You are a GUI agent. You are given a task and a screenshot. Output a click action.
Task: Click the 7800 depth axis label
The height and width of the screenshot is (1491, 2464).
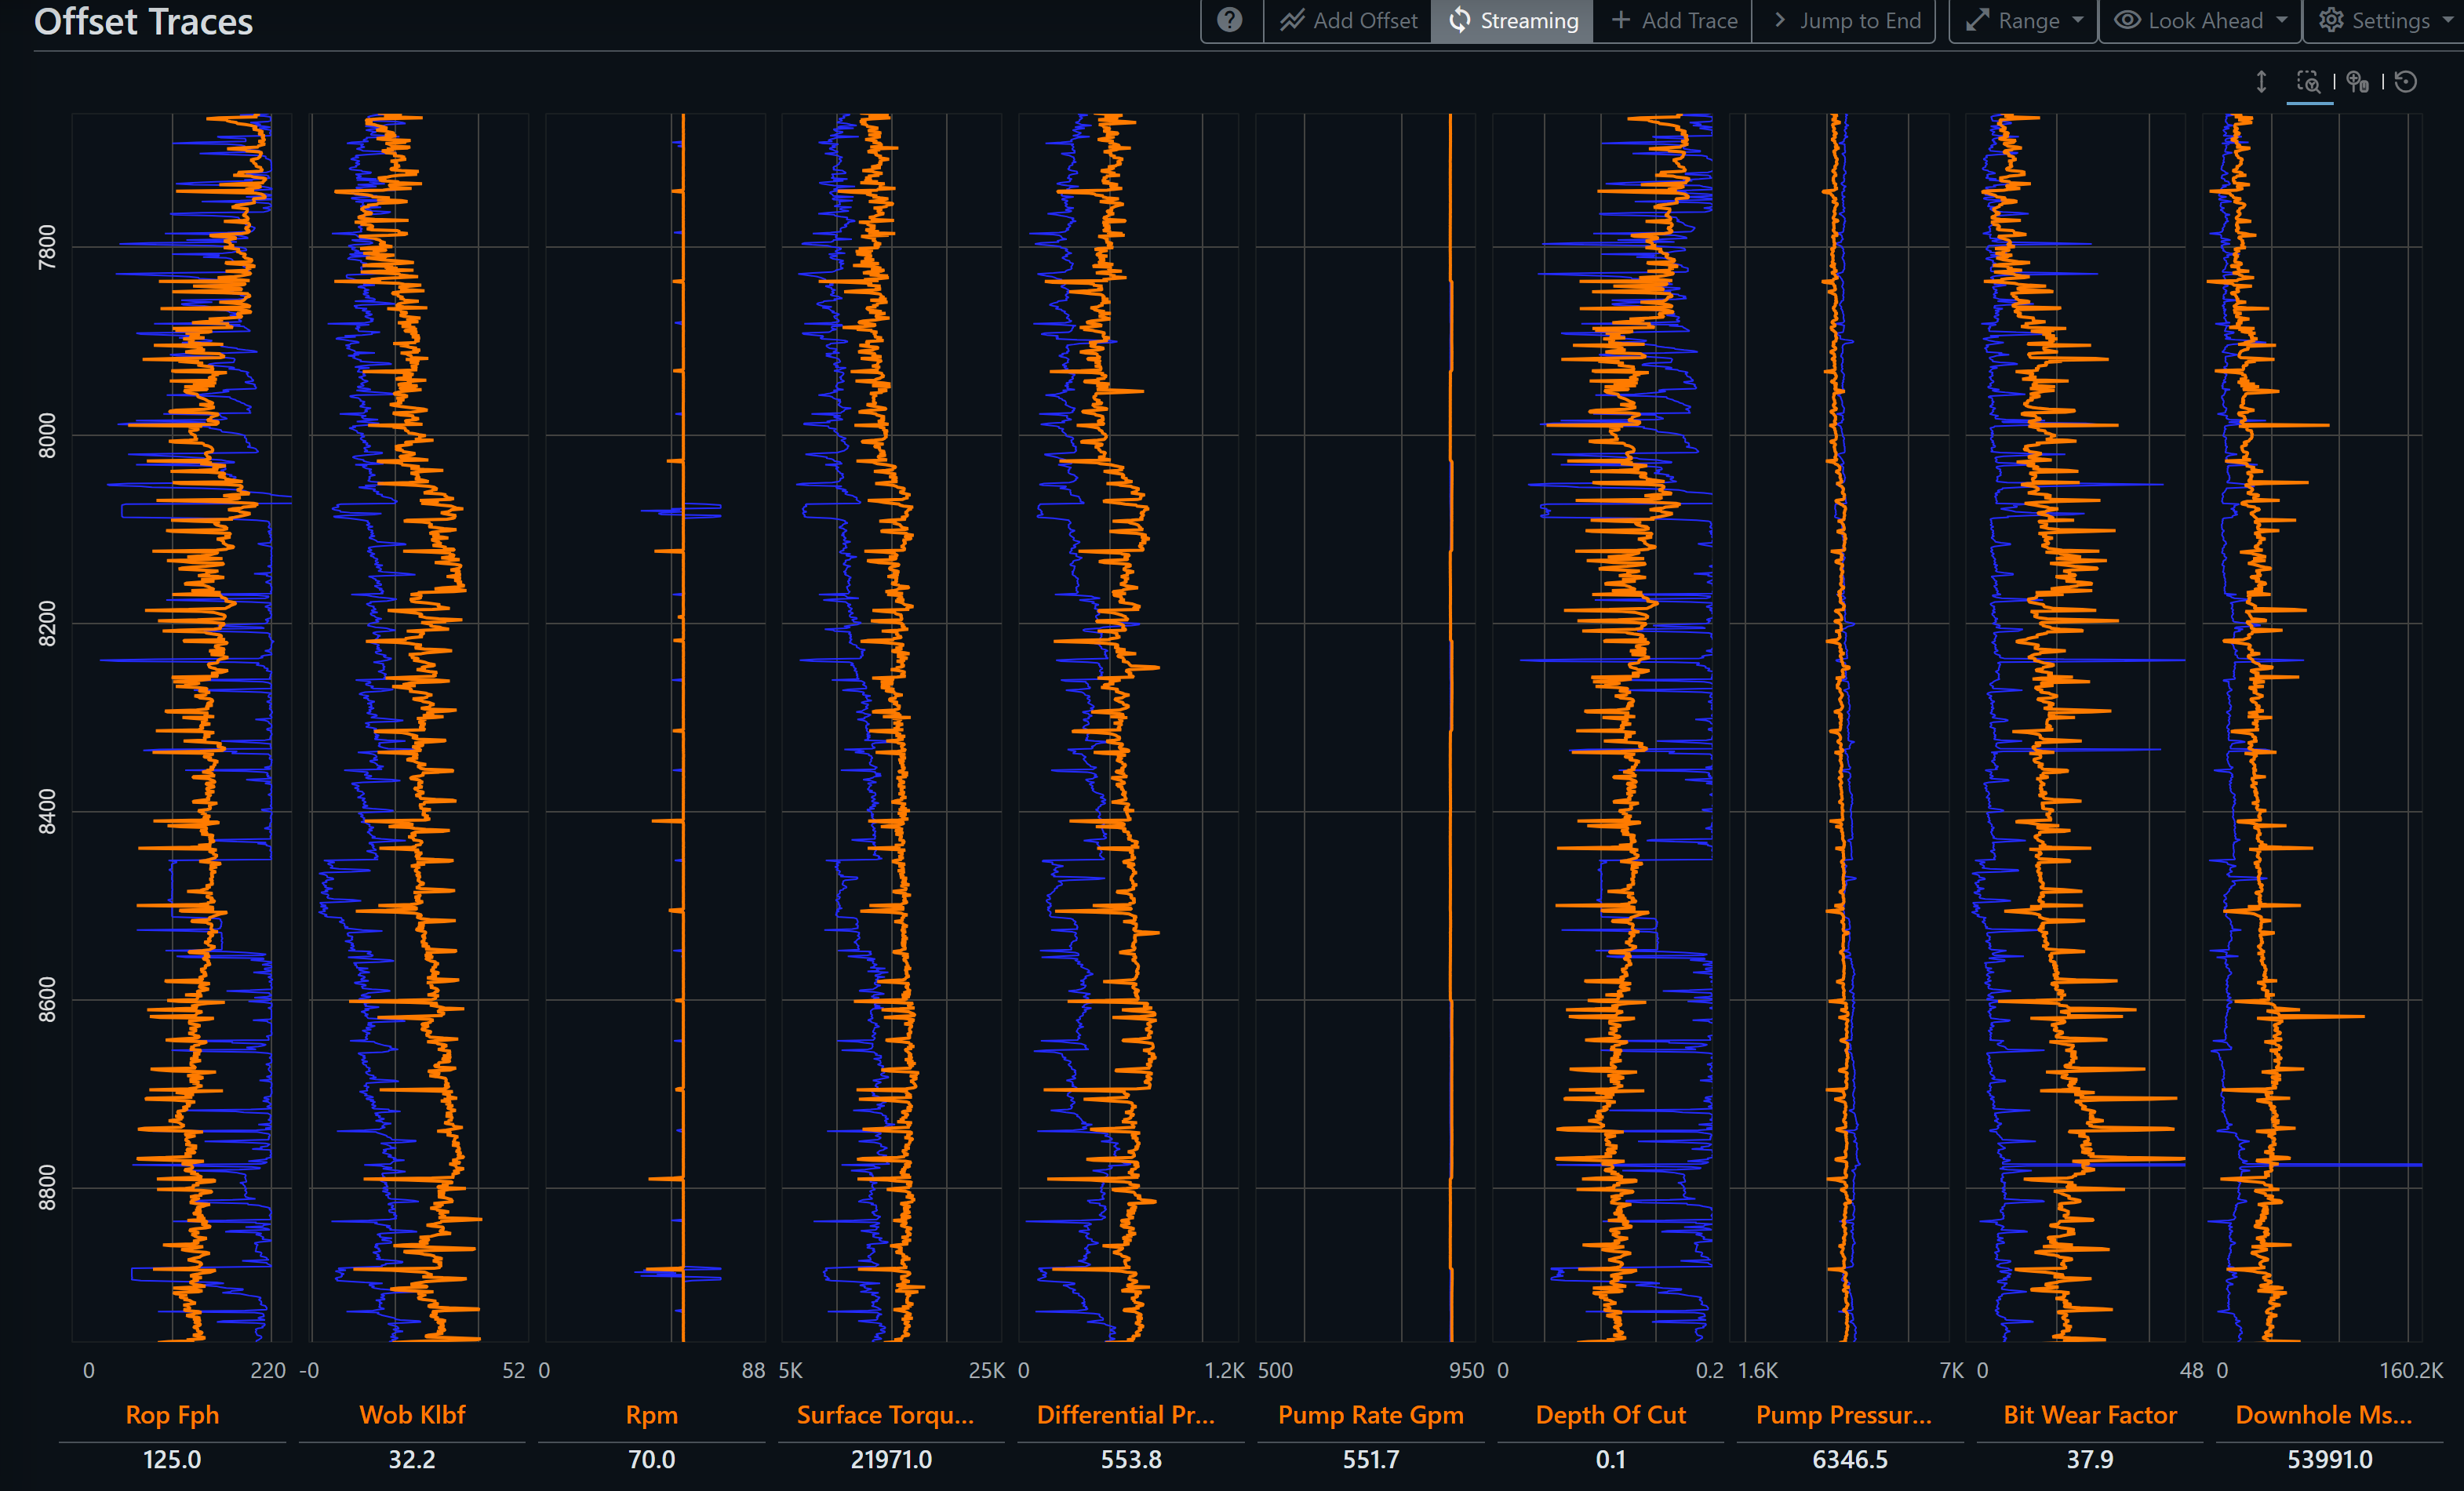point(47,246)
